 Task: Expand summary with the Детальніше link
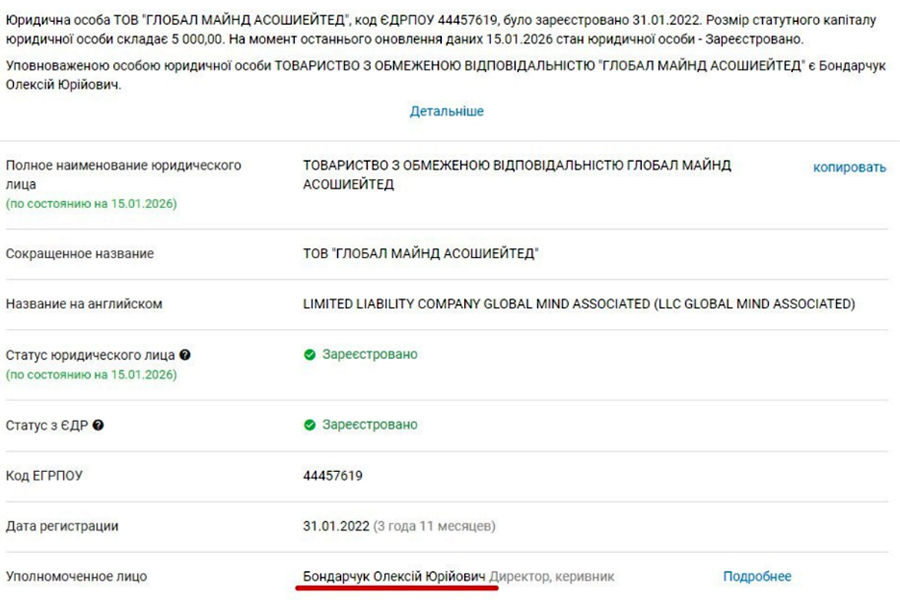point(447,111)
